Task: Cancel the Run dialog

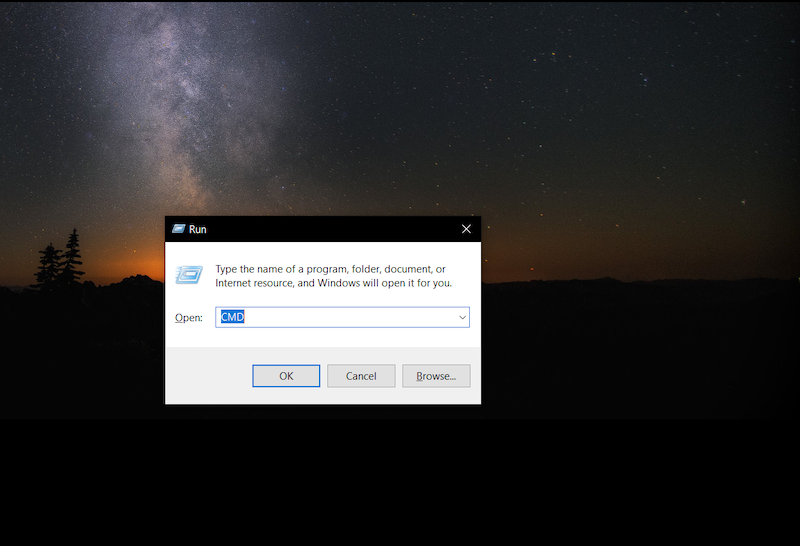Action: point(361,376)
